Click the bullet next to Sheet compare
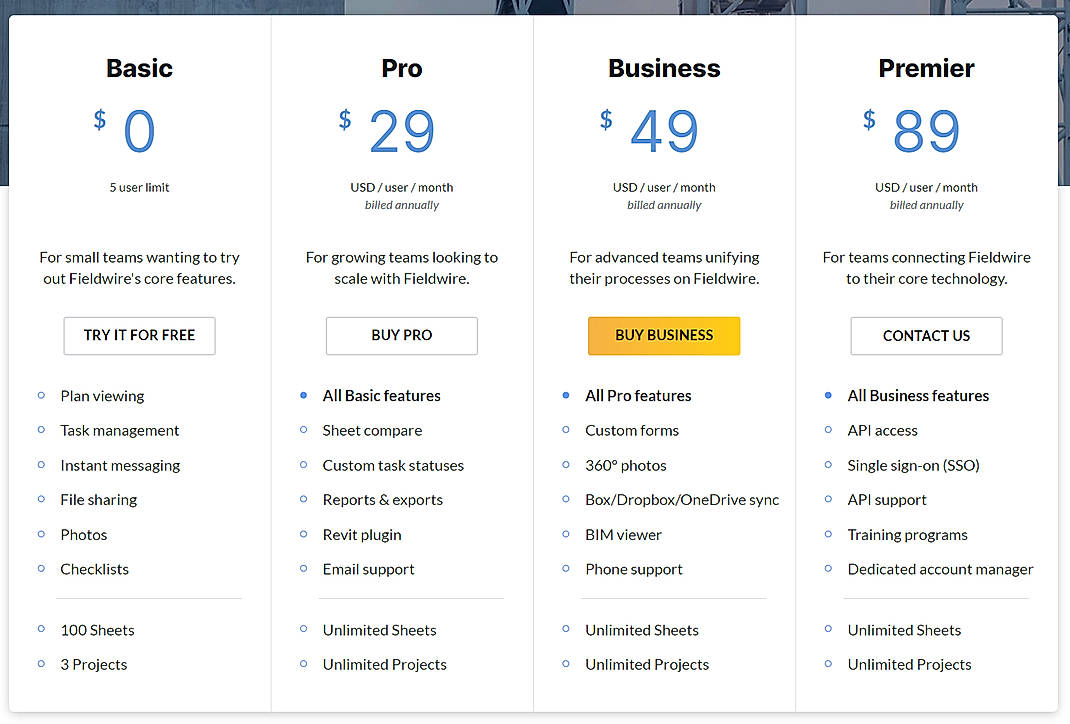Viewport: 1070px width, 724px height. tap(303, 431)
